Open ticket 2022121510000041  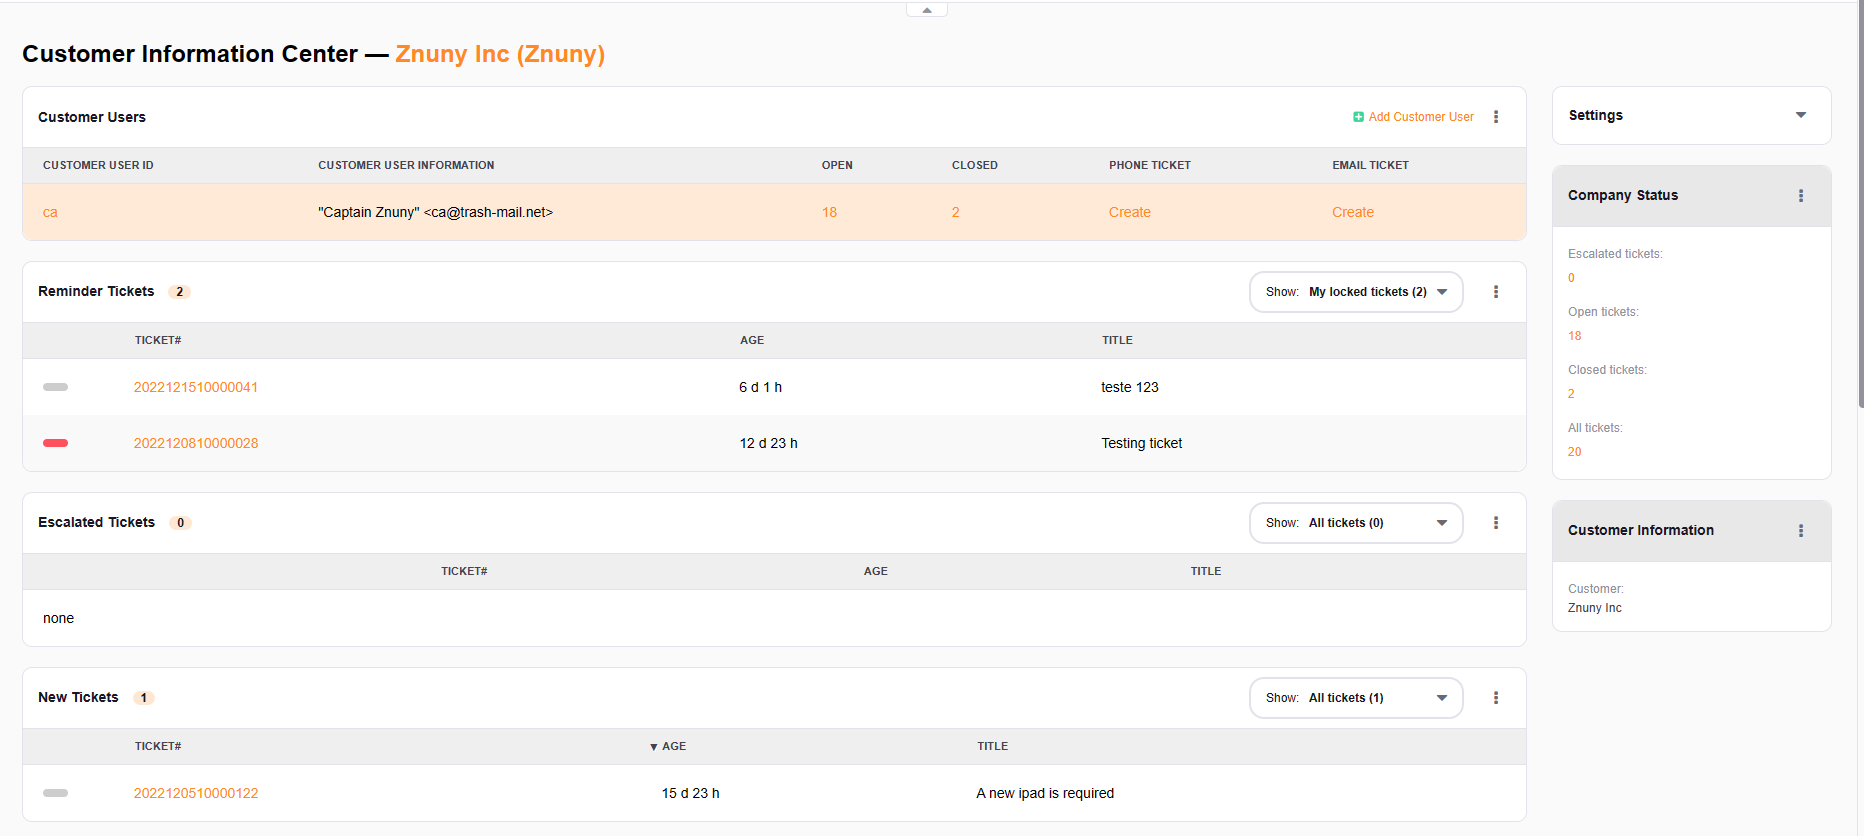196,387
